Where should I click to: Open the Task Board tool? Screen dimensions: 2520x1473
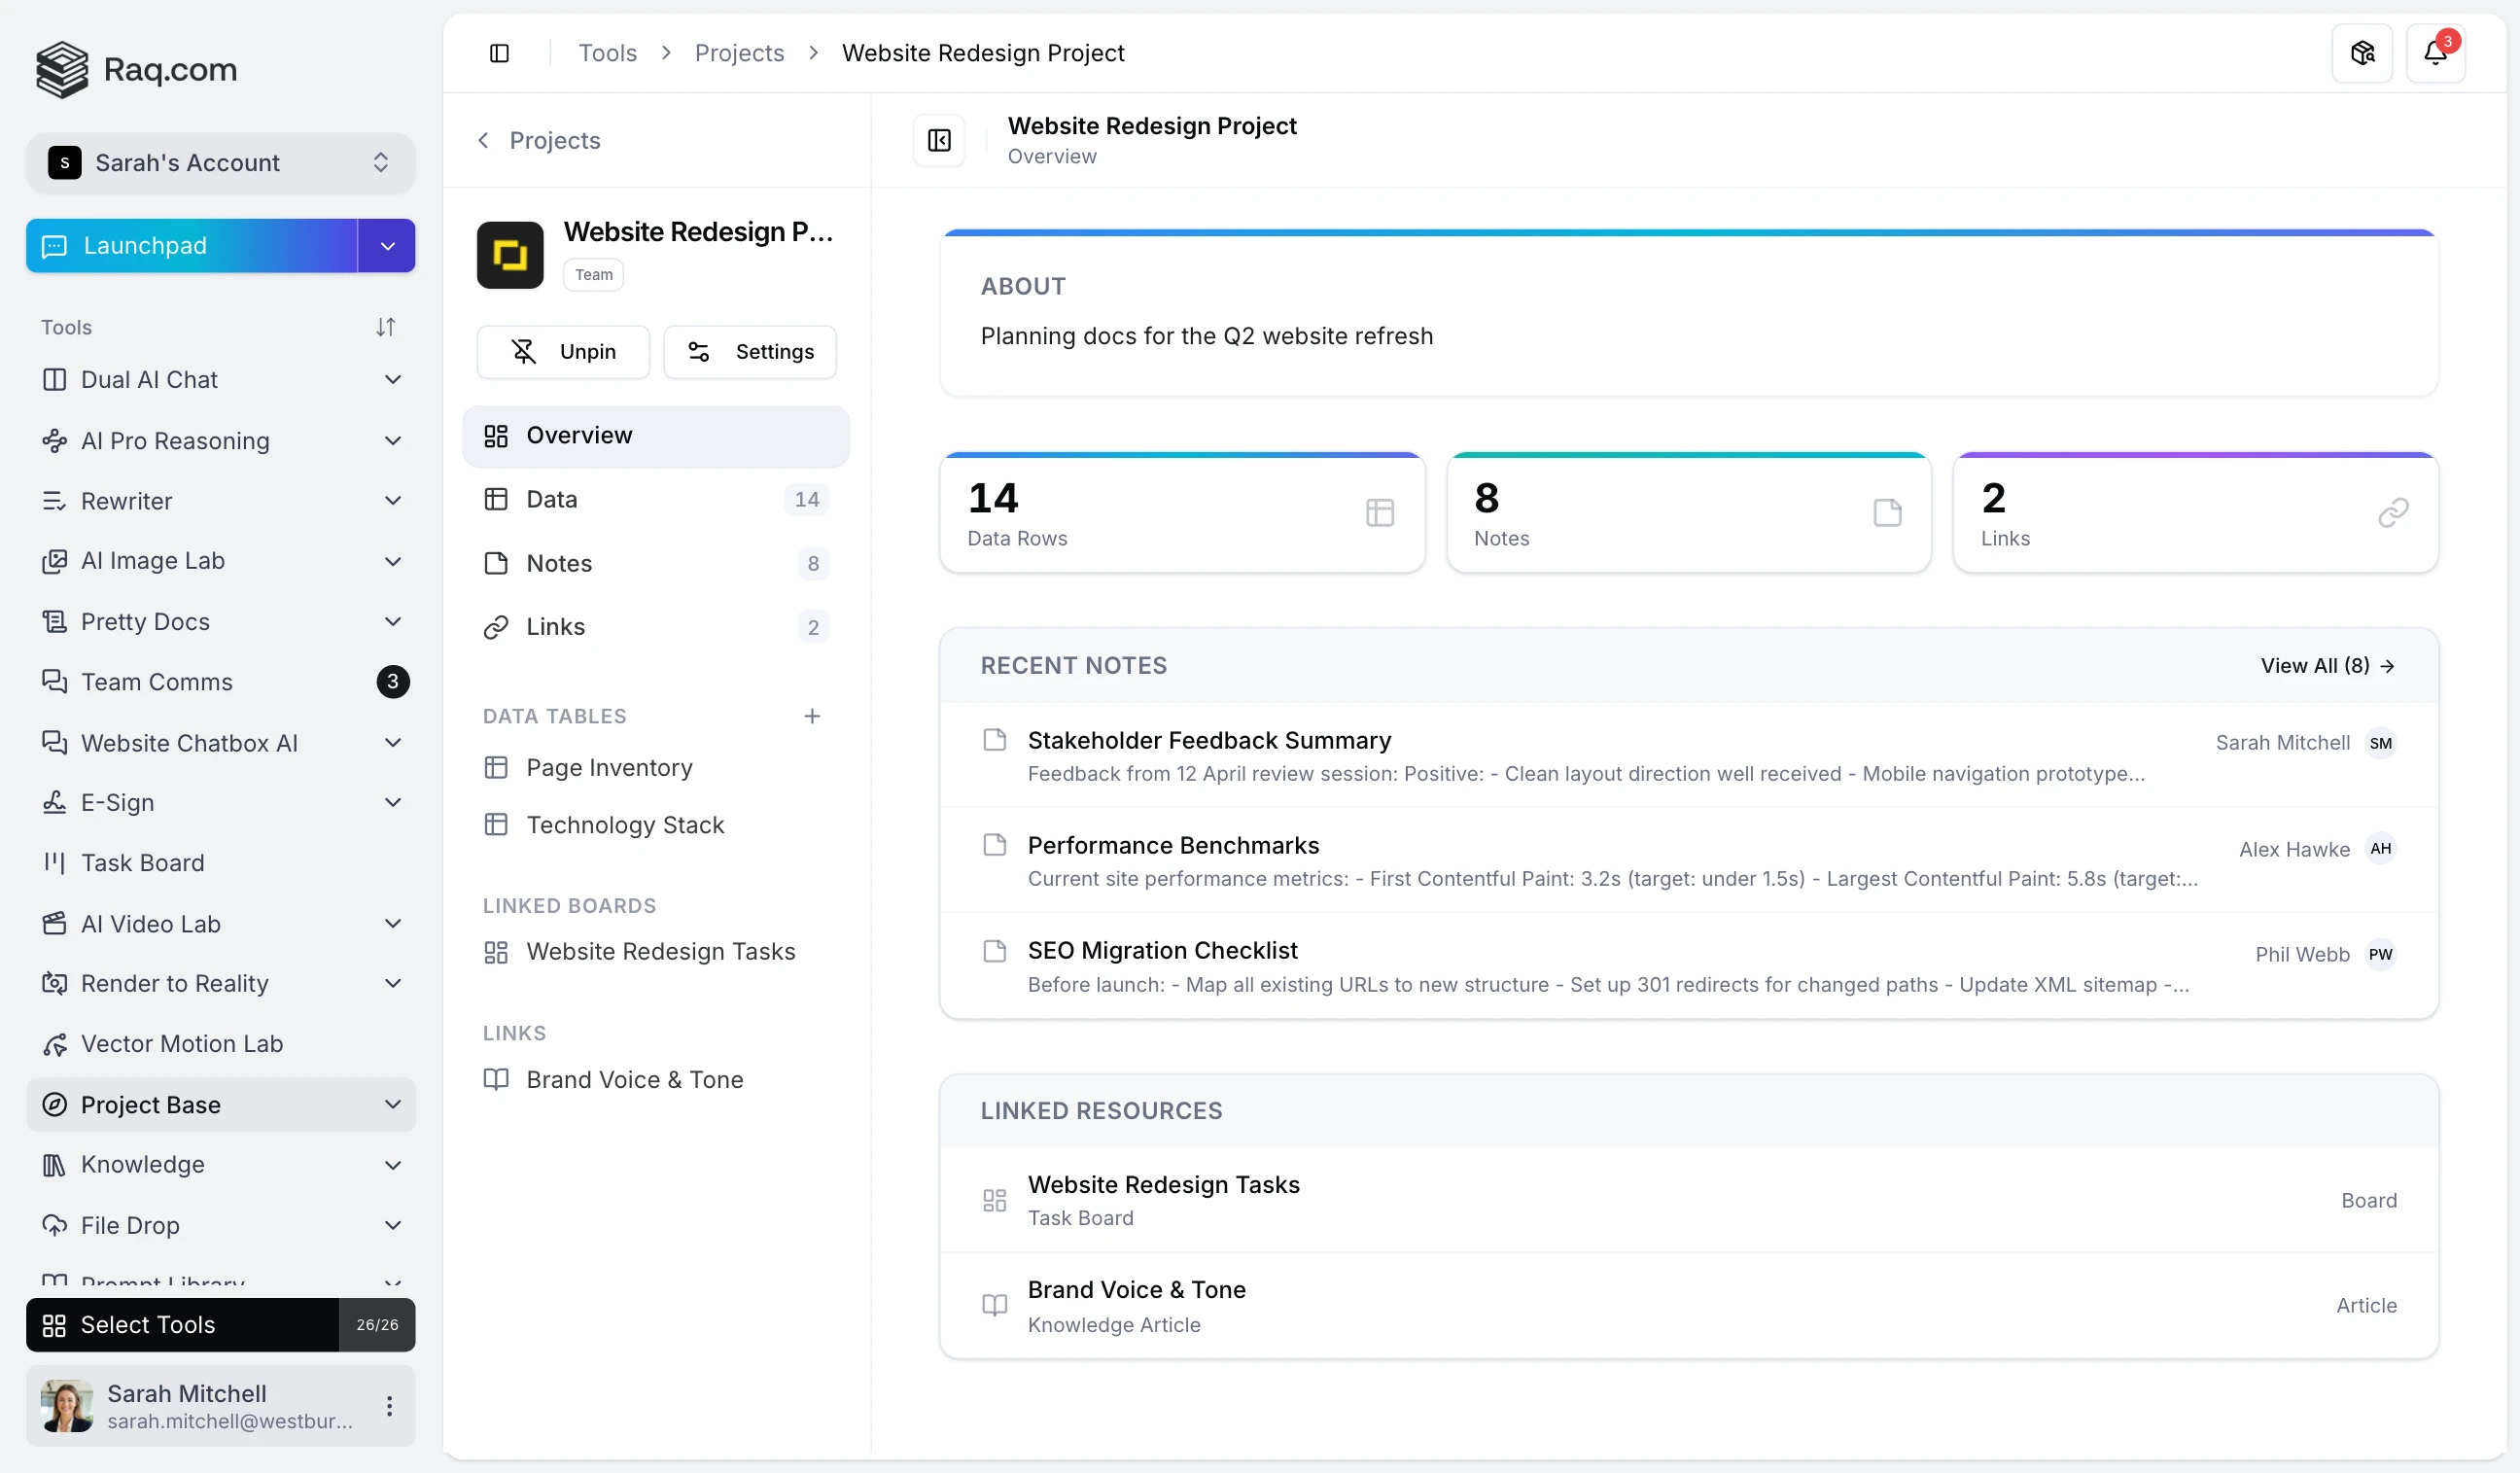click(142, 863)
